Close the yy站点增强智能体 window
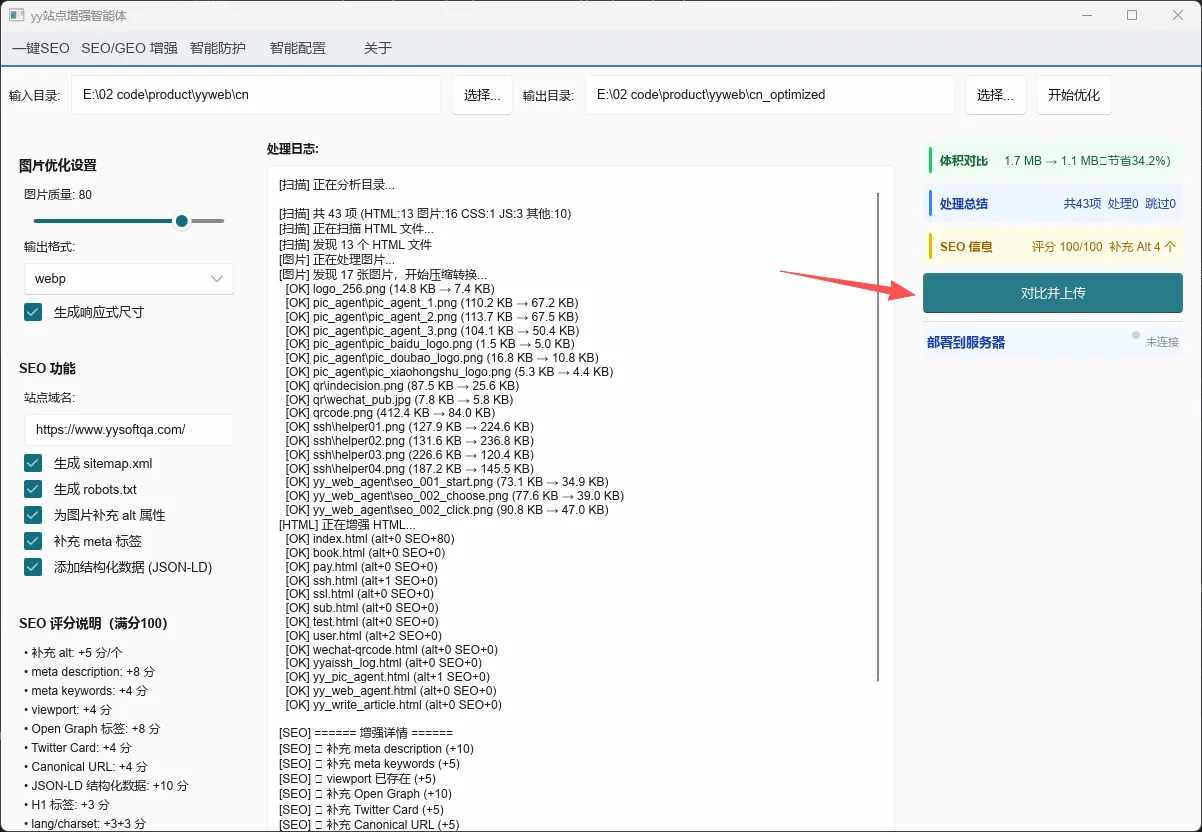The width and height of the screenshot is (1202, 832). click(x=1178, y=15)
